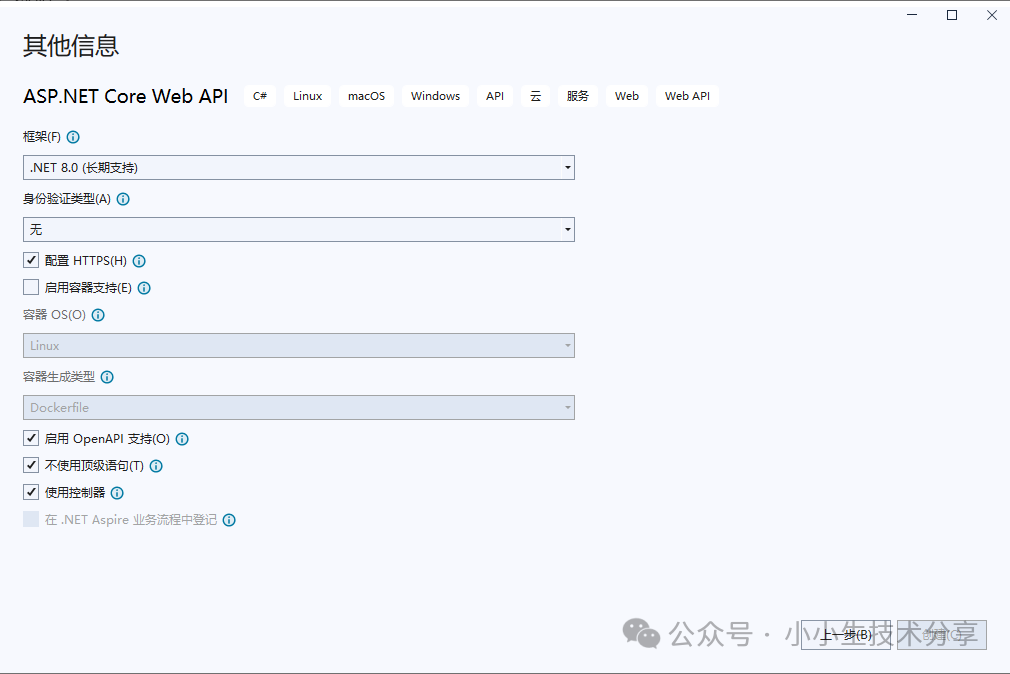Viewport: 1010px width, 674px height.
Task: Open the 框架 .NET 8.0 dropdown
Action: 298,168
